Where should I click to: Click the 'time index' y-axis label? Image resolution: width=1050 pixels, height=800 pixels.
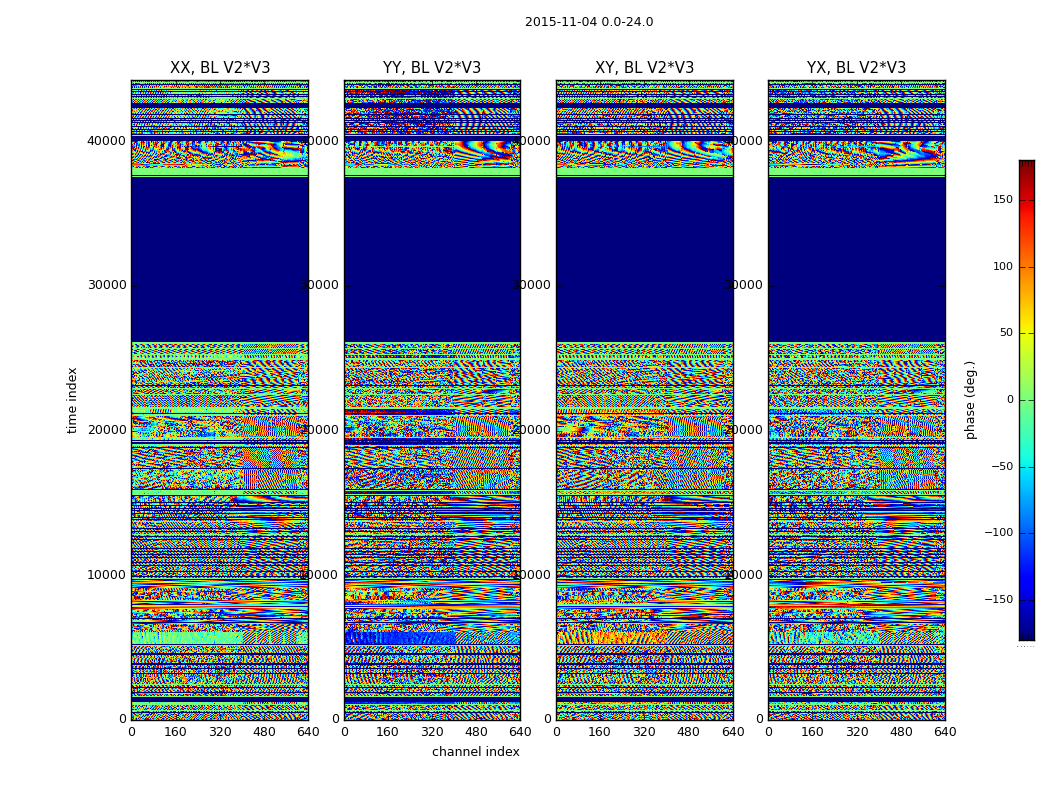[x=72, y=400]
